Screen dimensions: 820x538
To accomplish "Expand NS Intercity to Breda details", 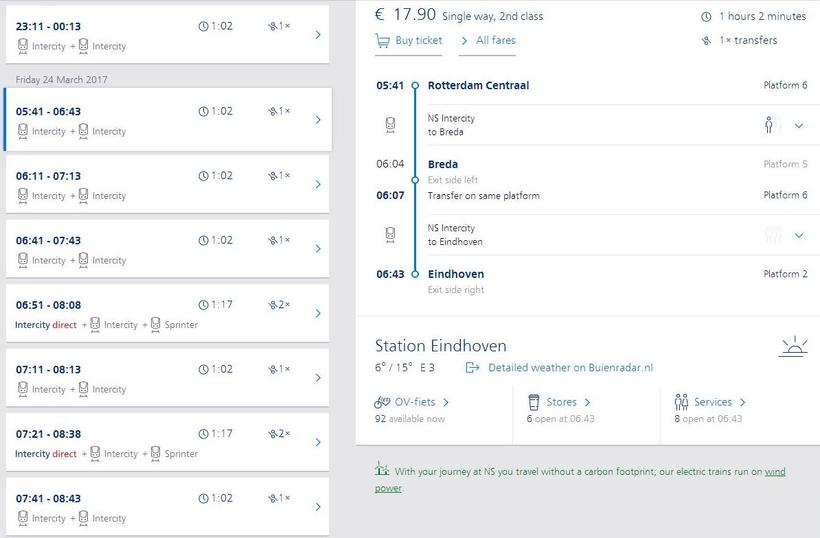I will (x=799, y=125).
